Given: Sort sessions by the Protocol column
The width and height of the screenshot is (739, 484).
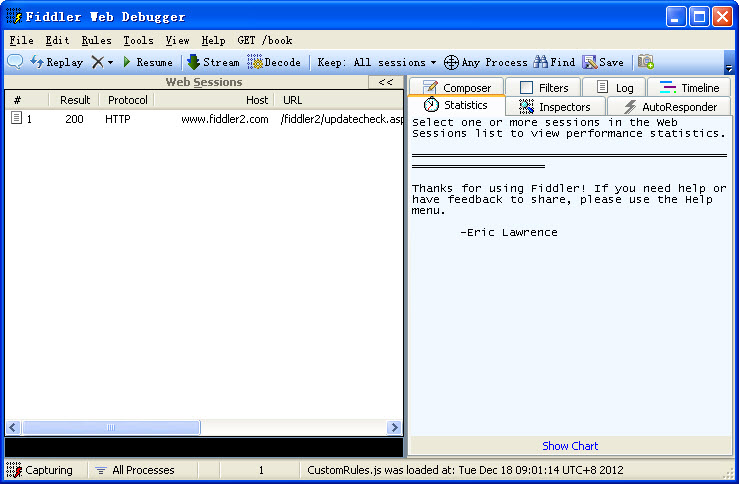Looking at the screenshot, I should pyautogui.click(x=127, y=100).
